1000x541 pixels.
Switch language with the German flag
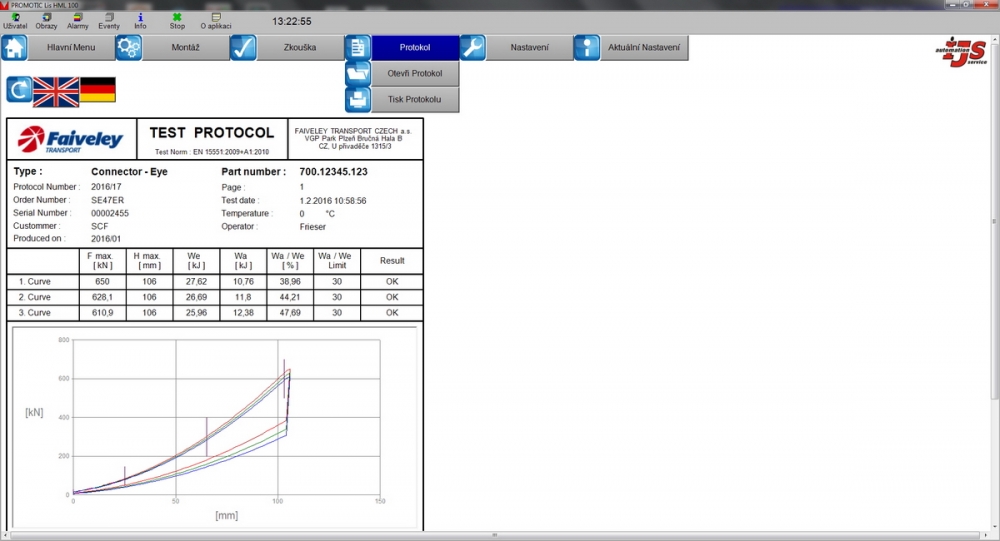click(x=98, y=90)
